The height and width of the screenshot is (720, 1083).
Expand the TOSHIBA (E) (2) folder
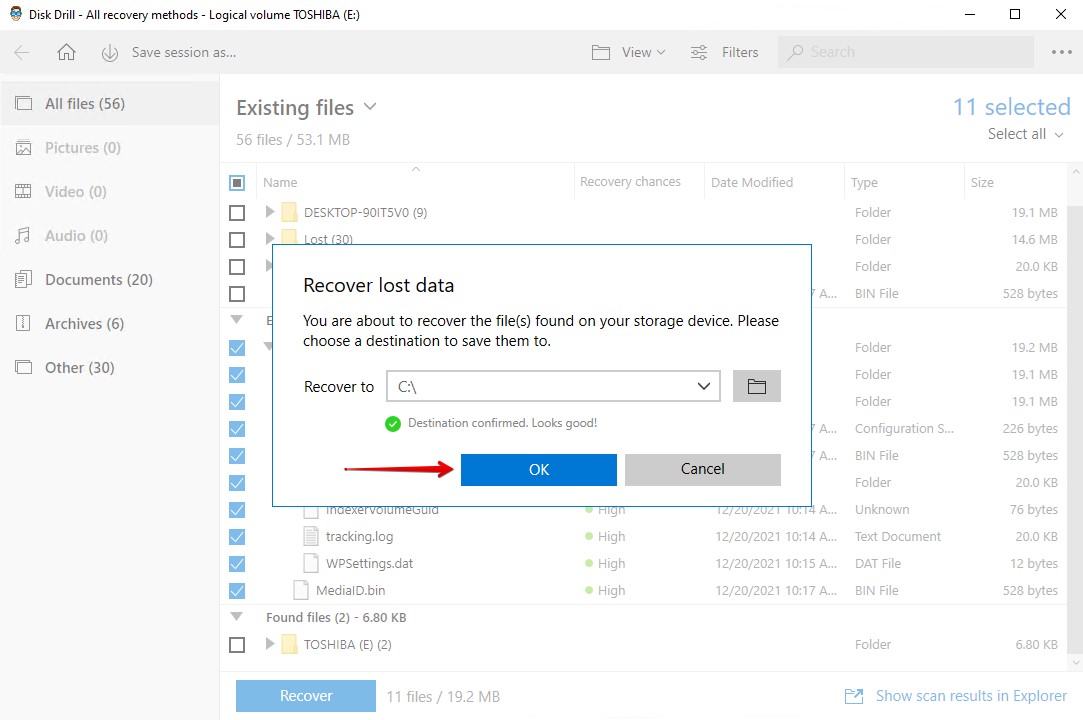click(x=270, y=643)
